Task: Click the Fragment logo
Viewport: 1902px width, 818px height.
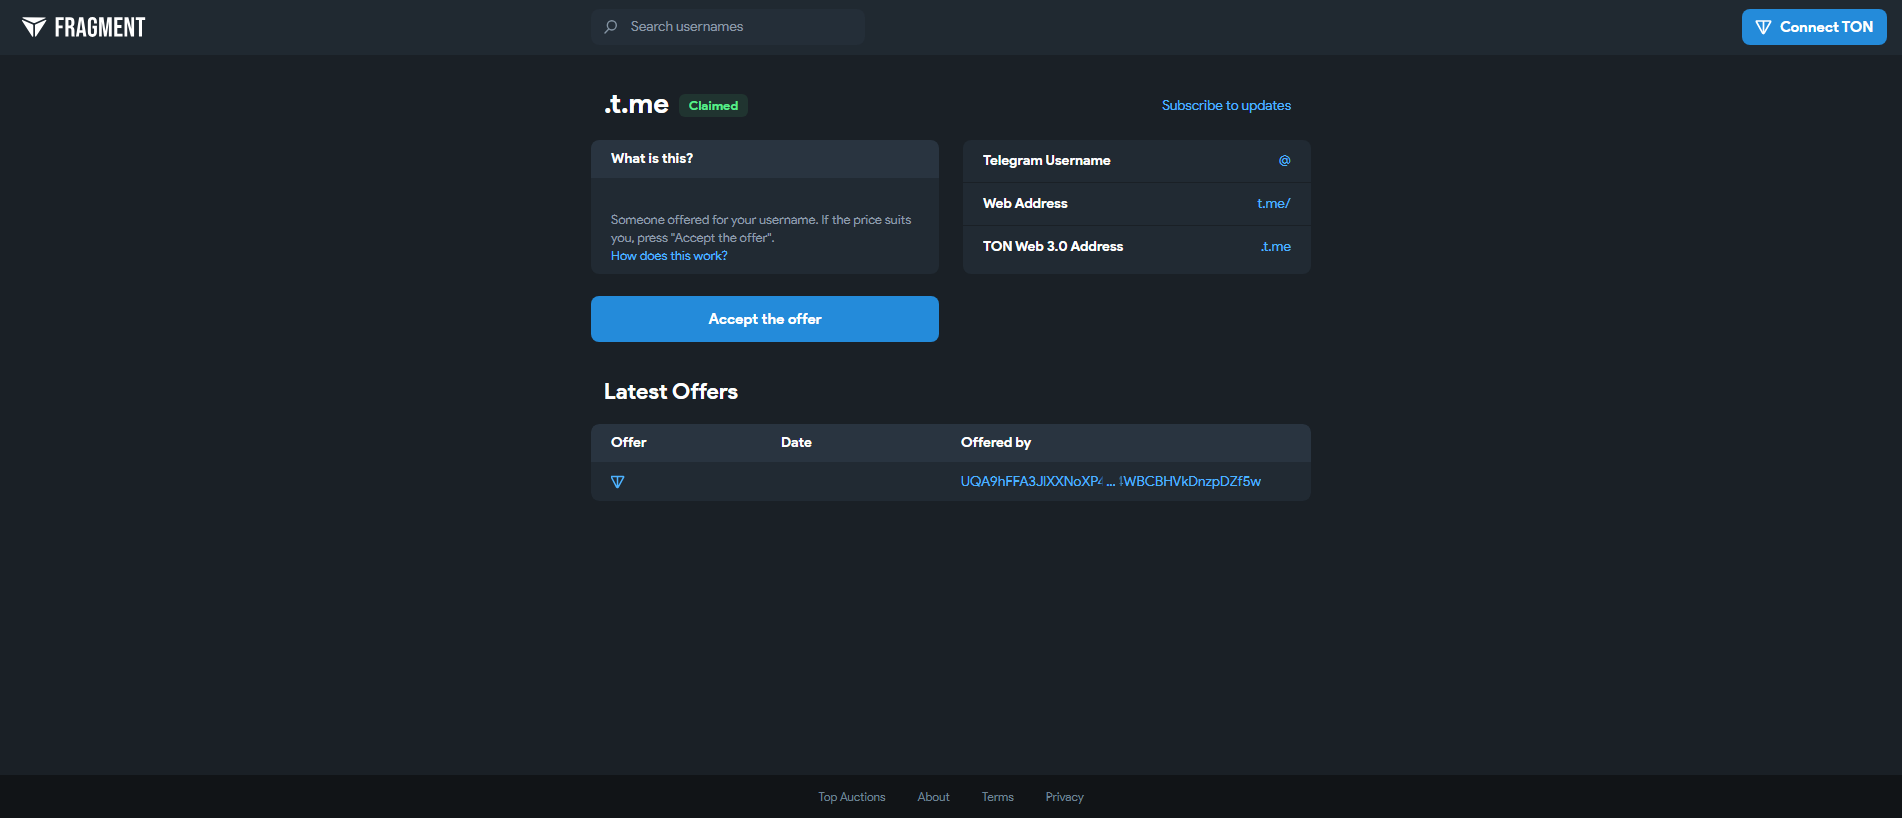Action: [x=84, y=27]
